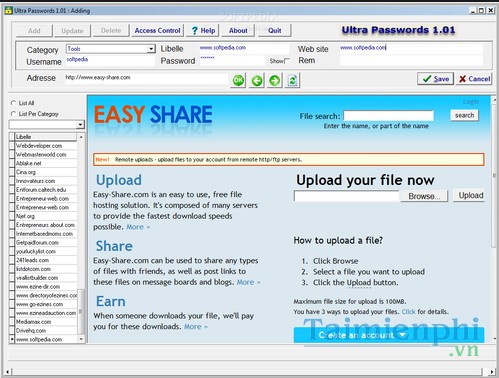Click the Web site input field

click(x=411, y=48)
